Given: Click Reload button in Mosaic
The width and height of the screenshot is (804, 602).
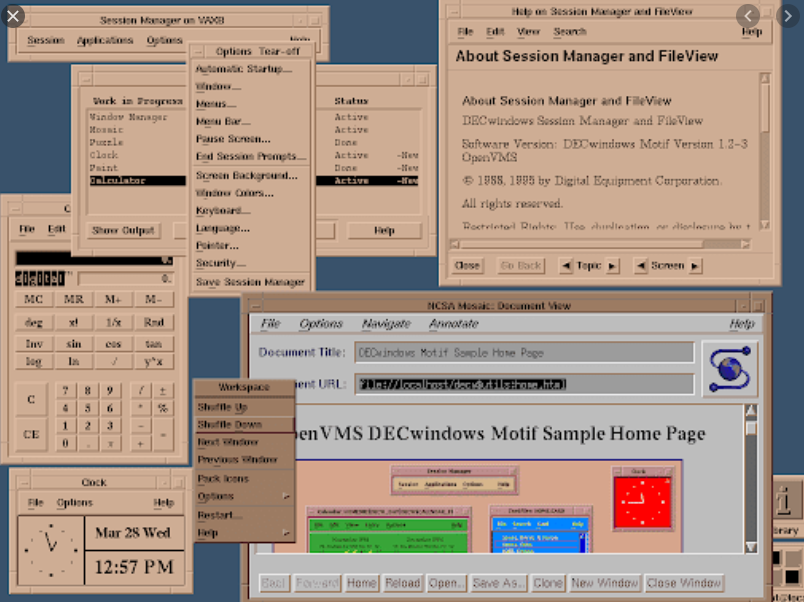Looking at the screenshot, I should click(x=403, y=584).
